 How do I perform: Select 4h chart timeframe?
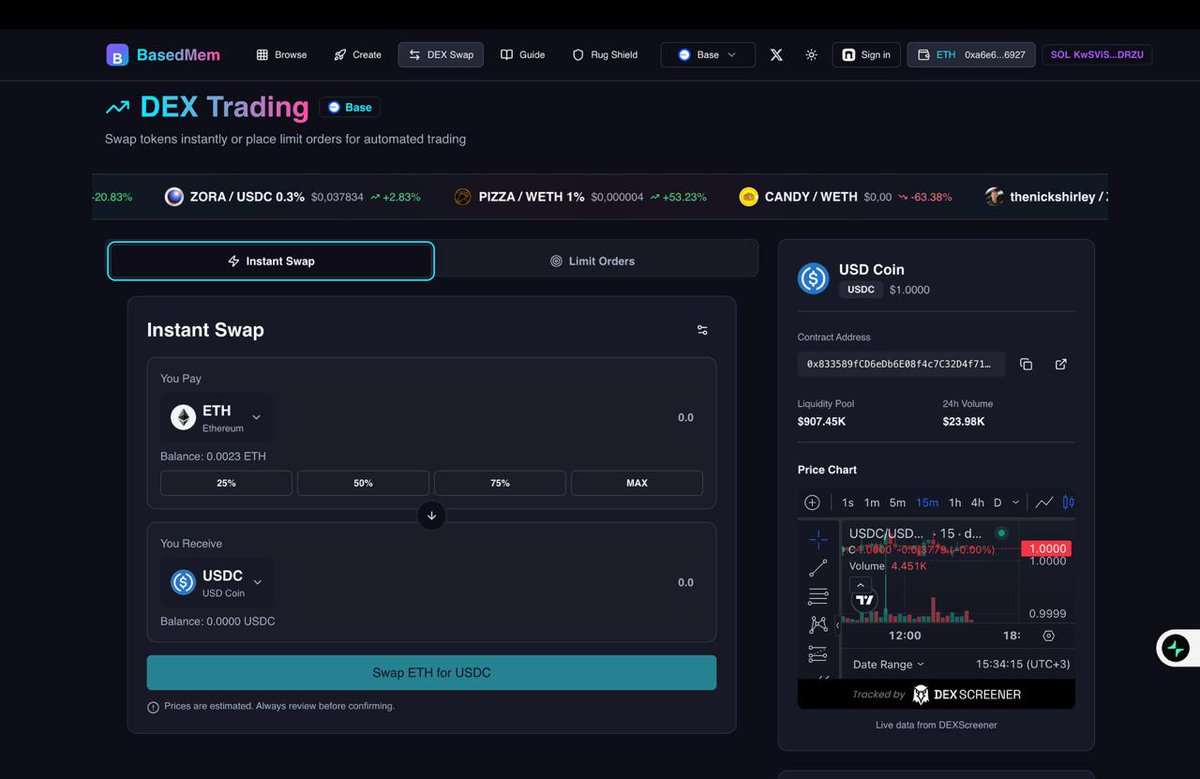978,502
